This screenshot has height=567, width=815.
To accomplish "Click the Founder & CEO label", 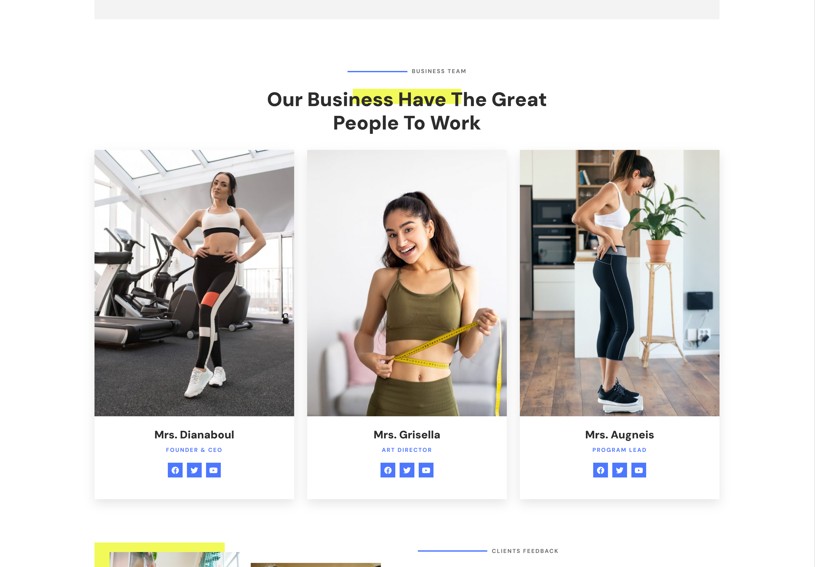I will (194, 450).
